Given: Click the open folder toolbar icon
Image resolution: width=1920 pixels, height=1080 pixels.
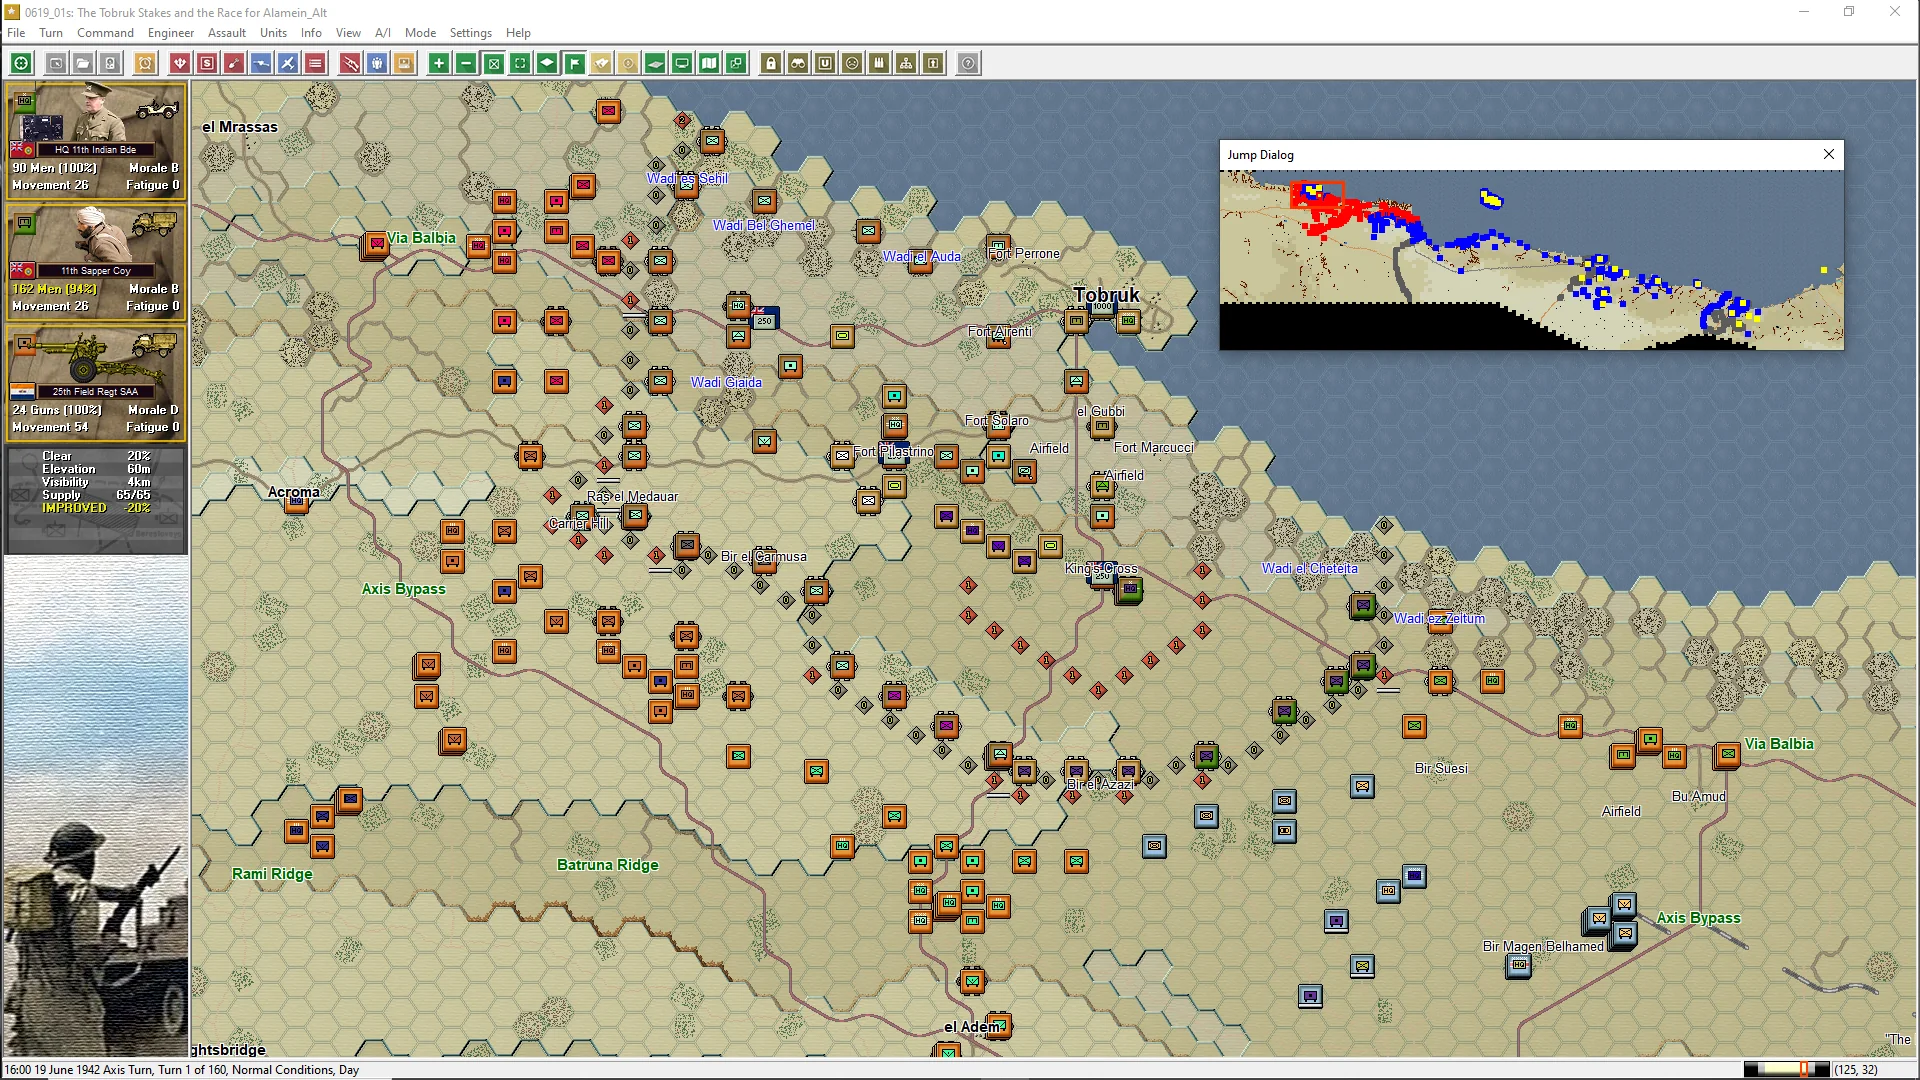Looking at the screenshot, I should [x=83, y=63].
